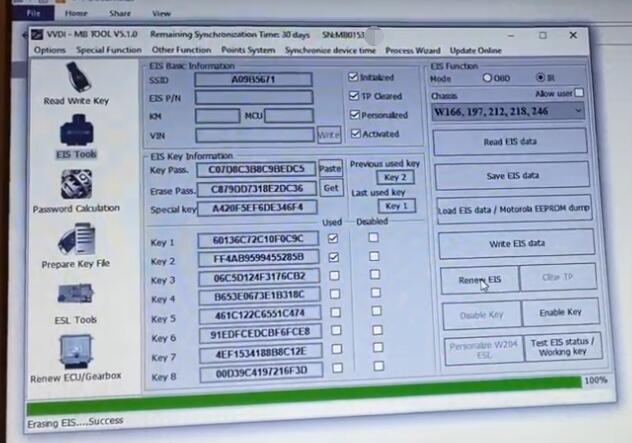Toggle the Initialized checkbox

(353, 77)
